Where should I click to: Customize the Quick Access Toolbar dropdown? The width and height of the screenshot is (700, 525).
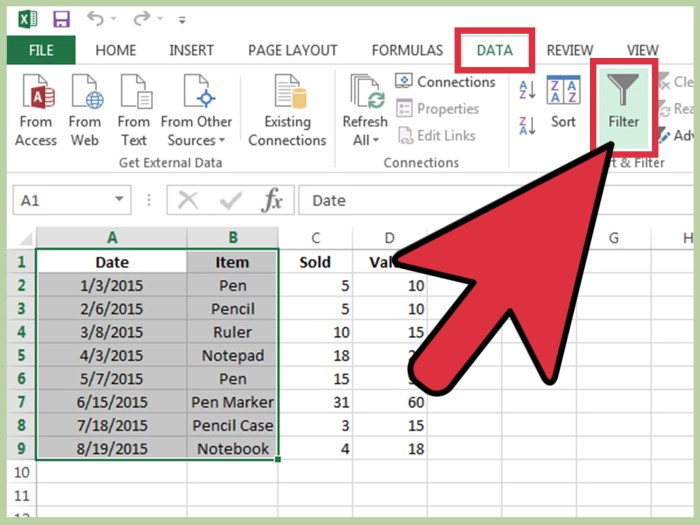coord(182,20)
